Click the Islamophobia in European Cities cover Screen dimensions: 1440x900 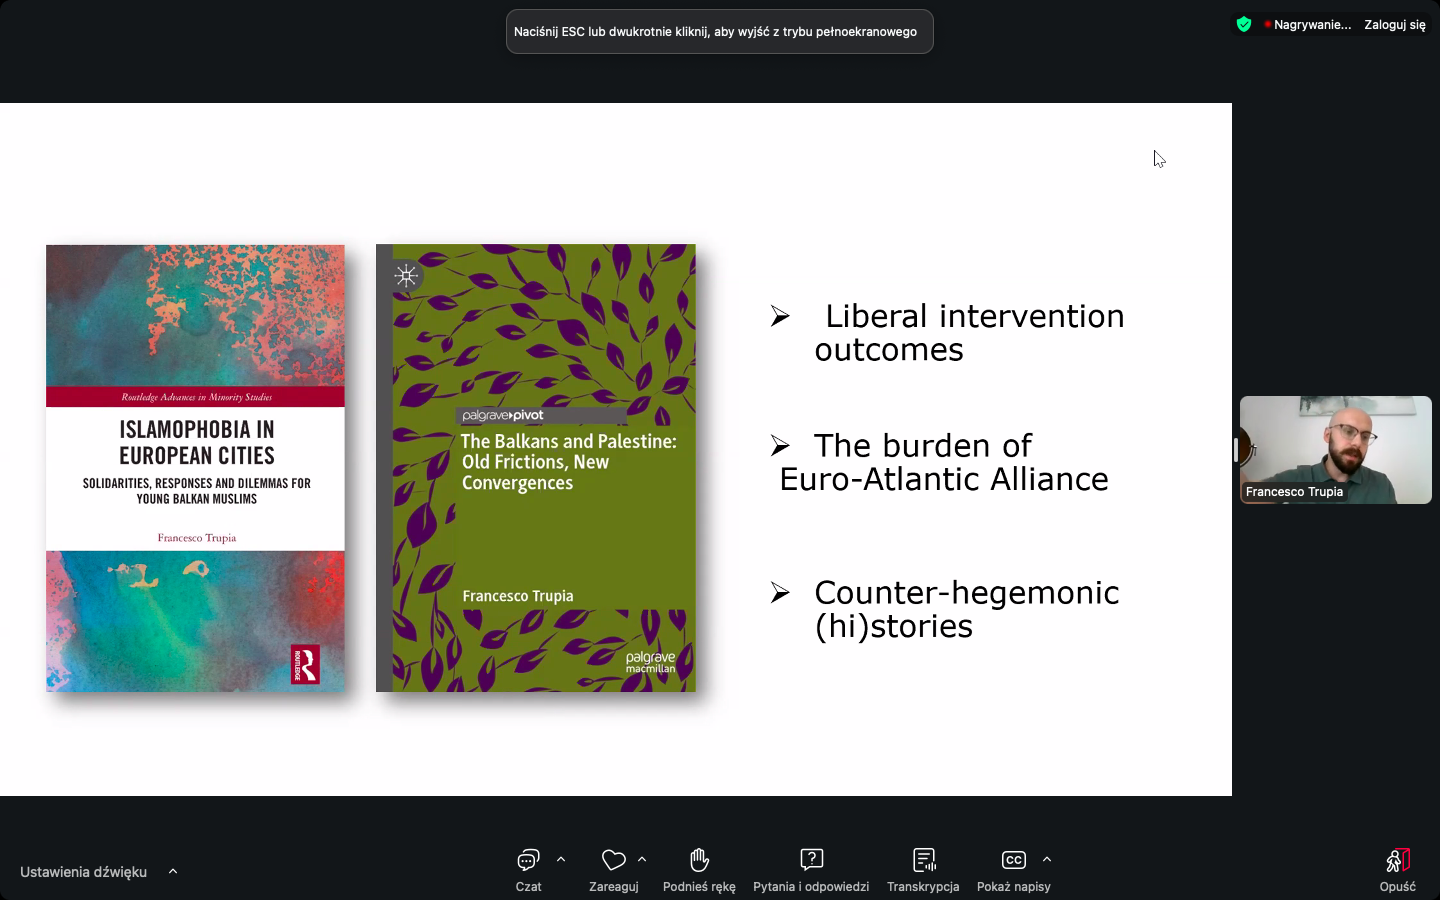coord(195,468)
